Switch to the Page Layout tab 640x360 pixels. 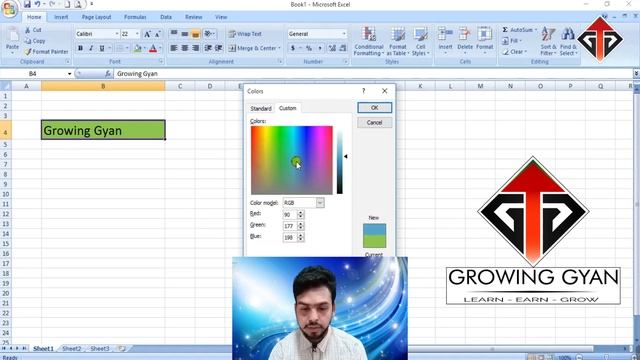96,17
